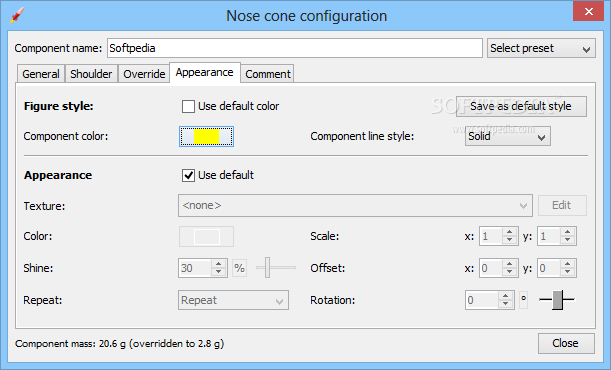The image size is (611, 370).
Task: Open the Repeat mode dropdown
Action: 233,300
